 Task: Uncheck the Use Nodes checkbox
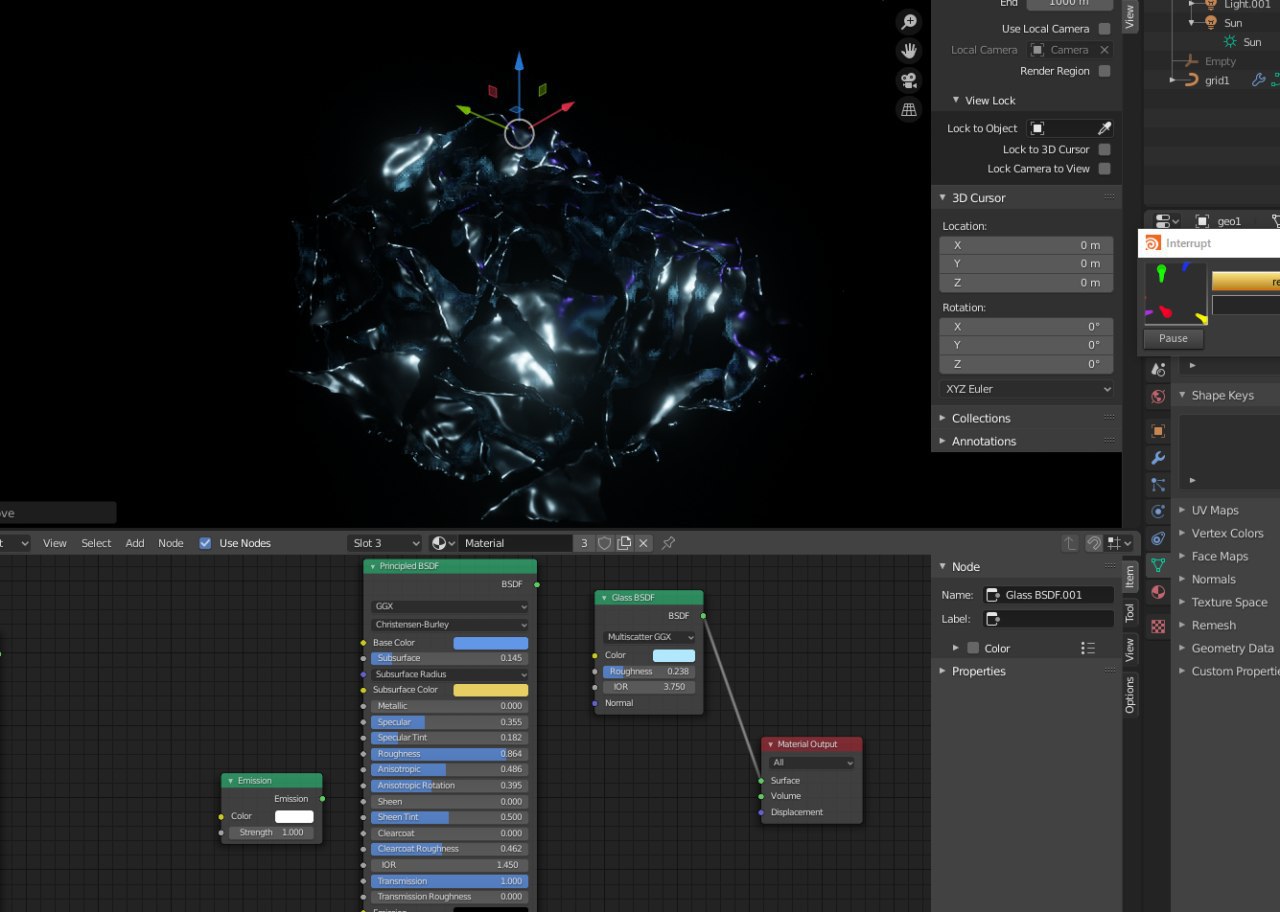[205, 543]
